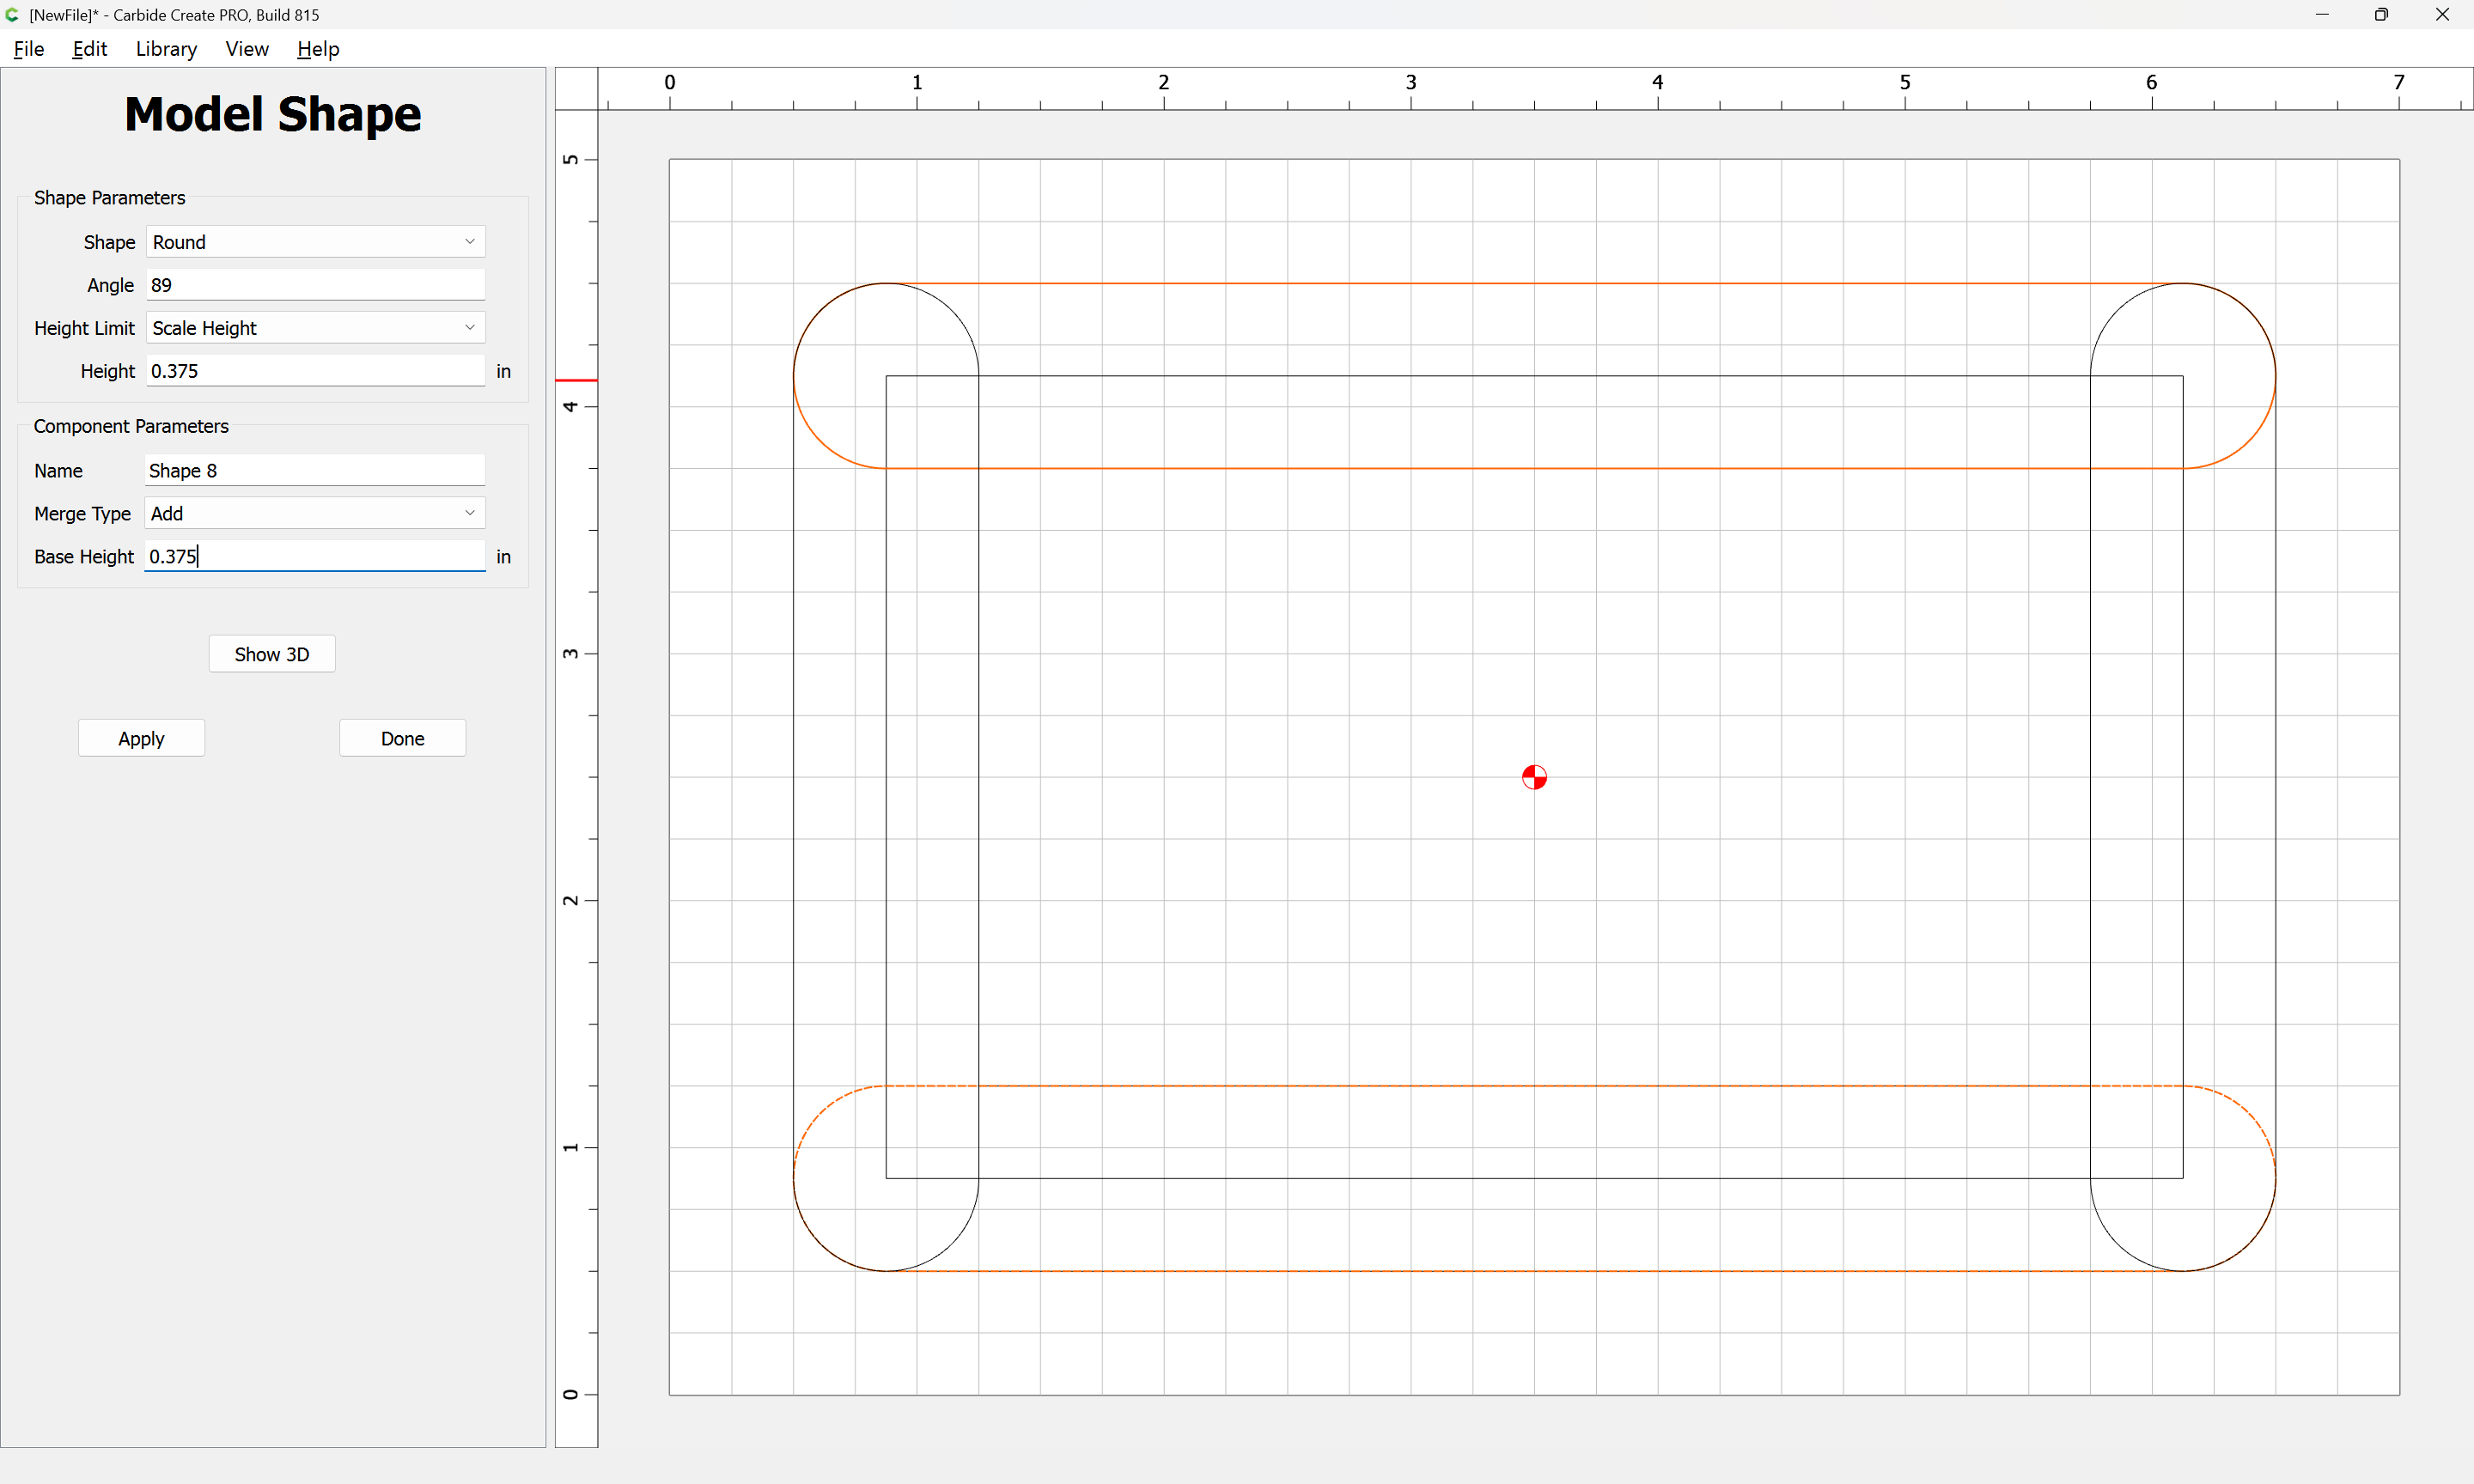Click the Show 3D button
Image resolution: width=2474 pixels, height=1484 pixels.
(272, 654)
